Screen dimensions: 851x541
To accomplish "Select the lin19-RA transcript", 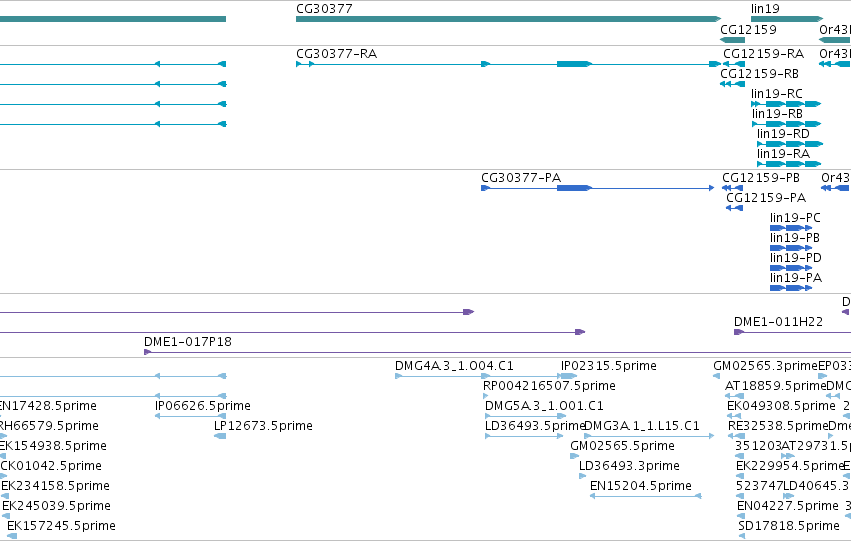I will point(789,164).
